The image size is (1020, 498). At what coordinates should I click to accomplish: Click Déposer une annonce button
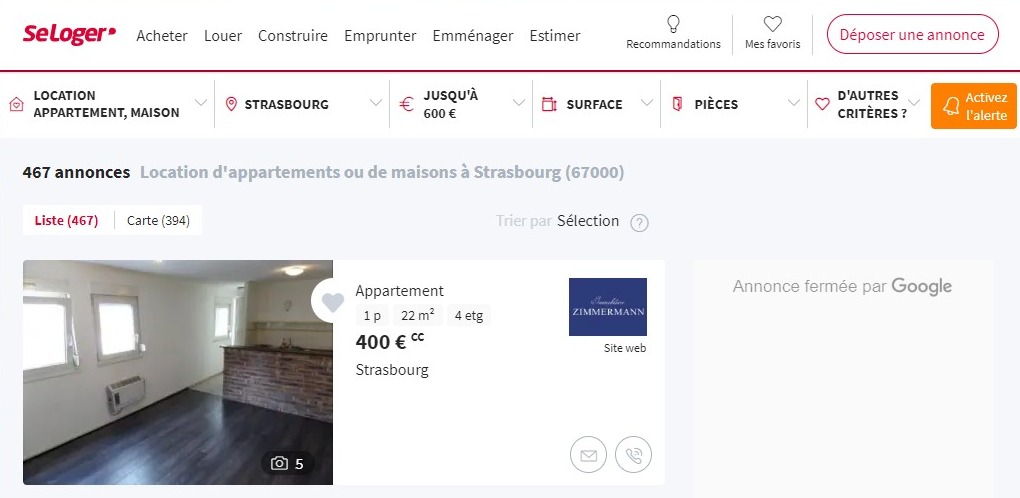(x=912, y=34)
